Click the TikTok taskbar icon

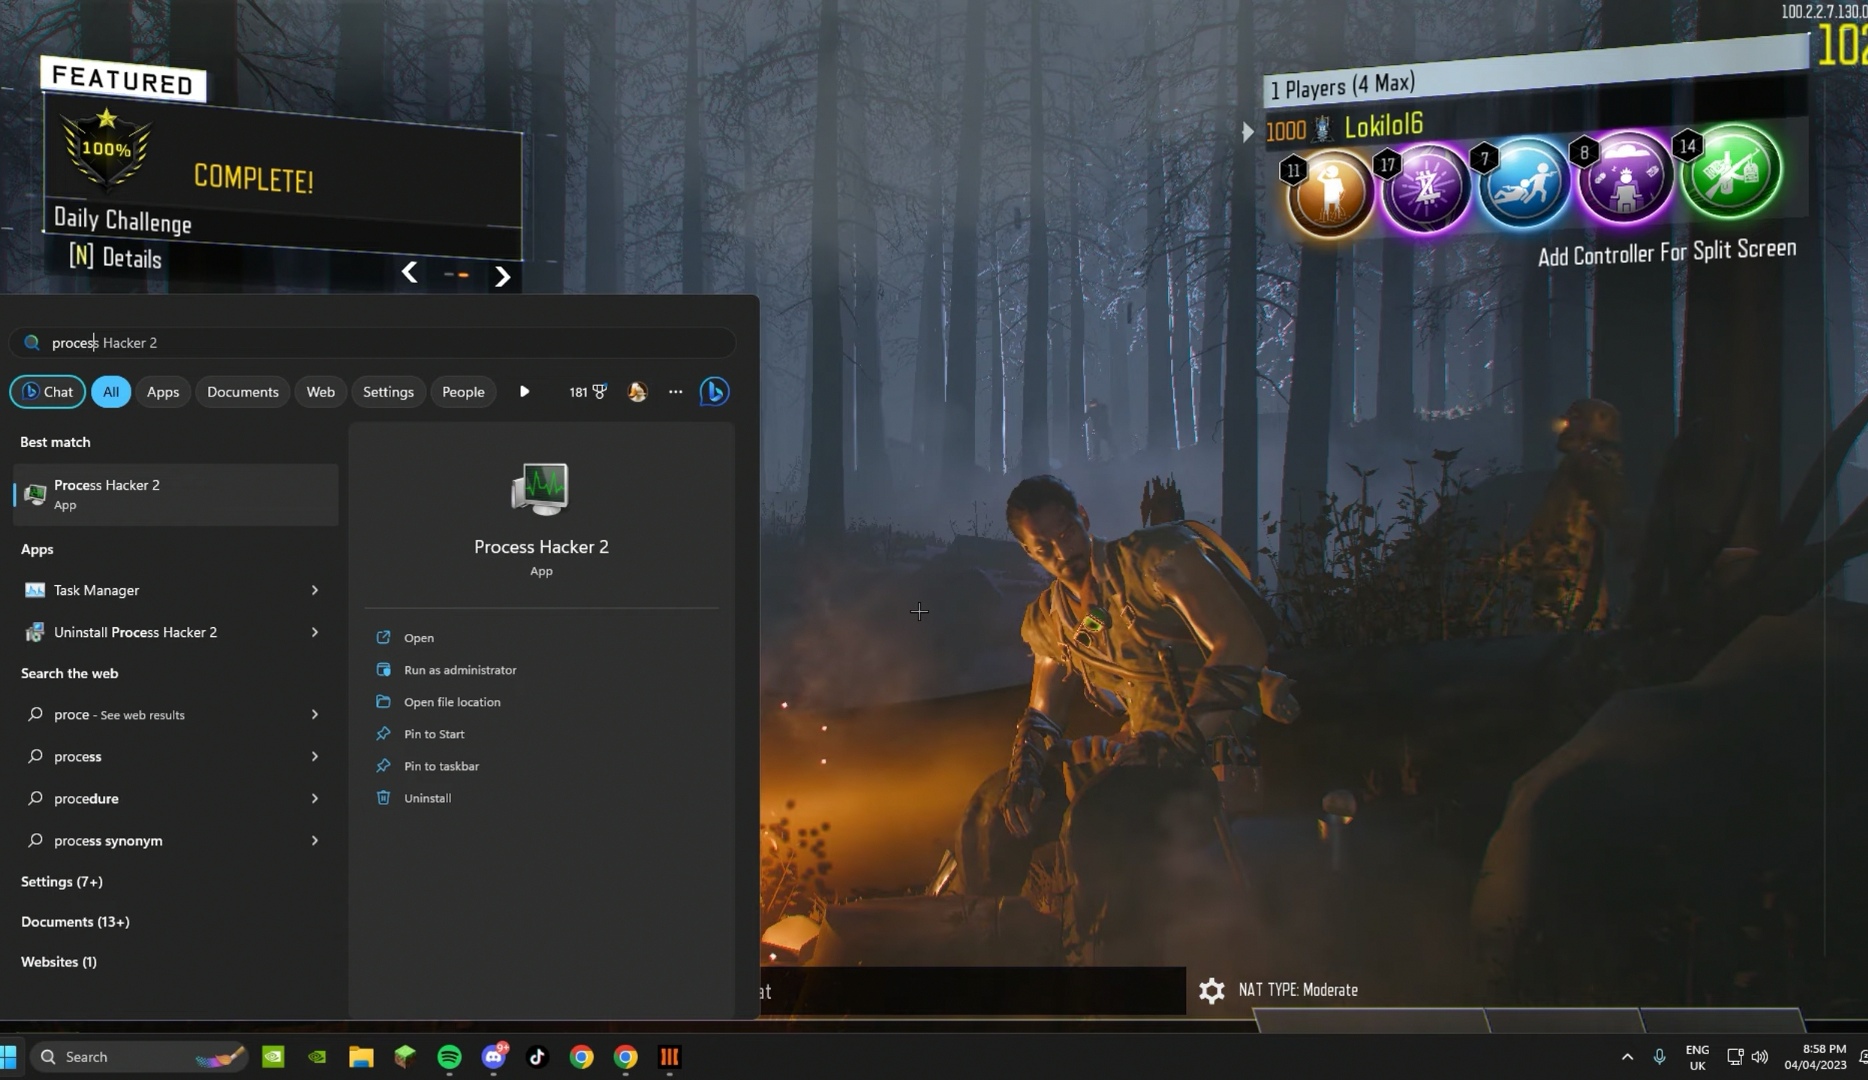coord(537,1057)
